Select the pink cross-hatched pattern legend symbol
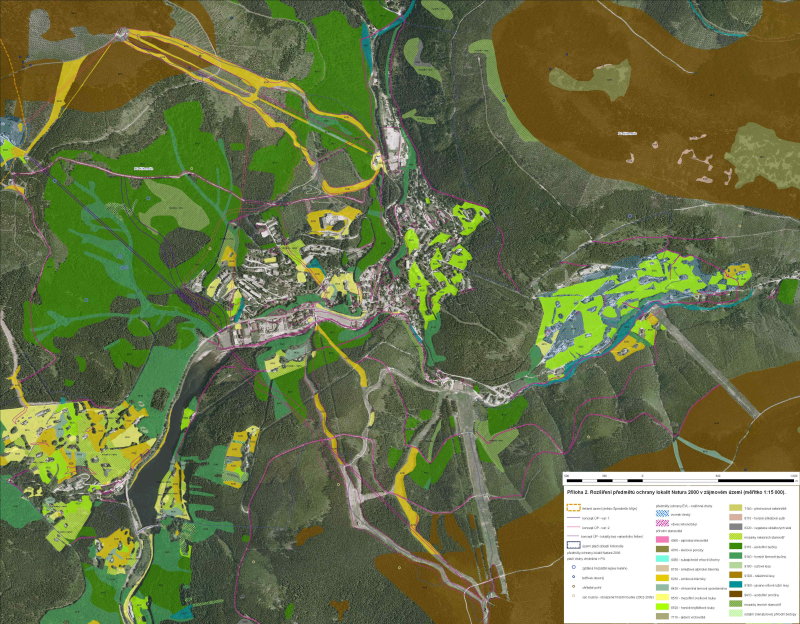Screen dimensions: 800x624 coord(662,523)
